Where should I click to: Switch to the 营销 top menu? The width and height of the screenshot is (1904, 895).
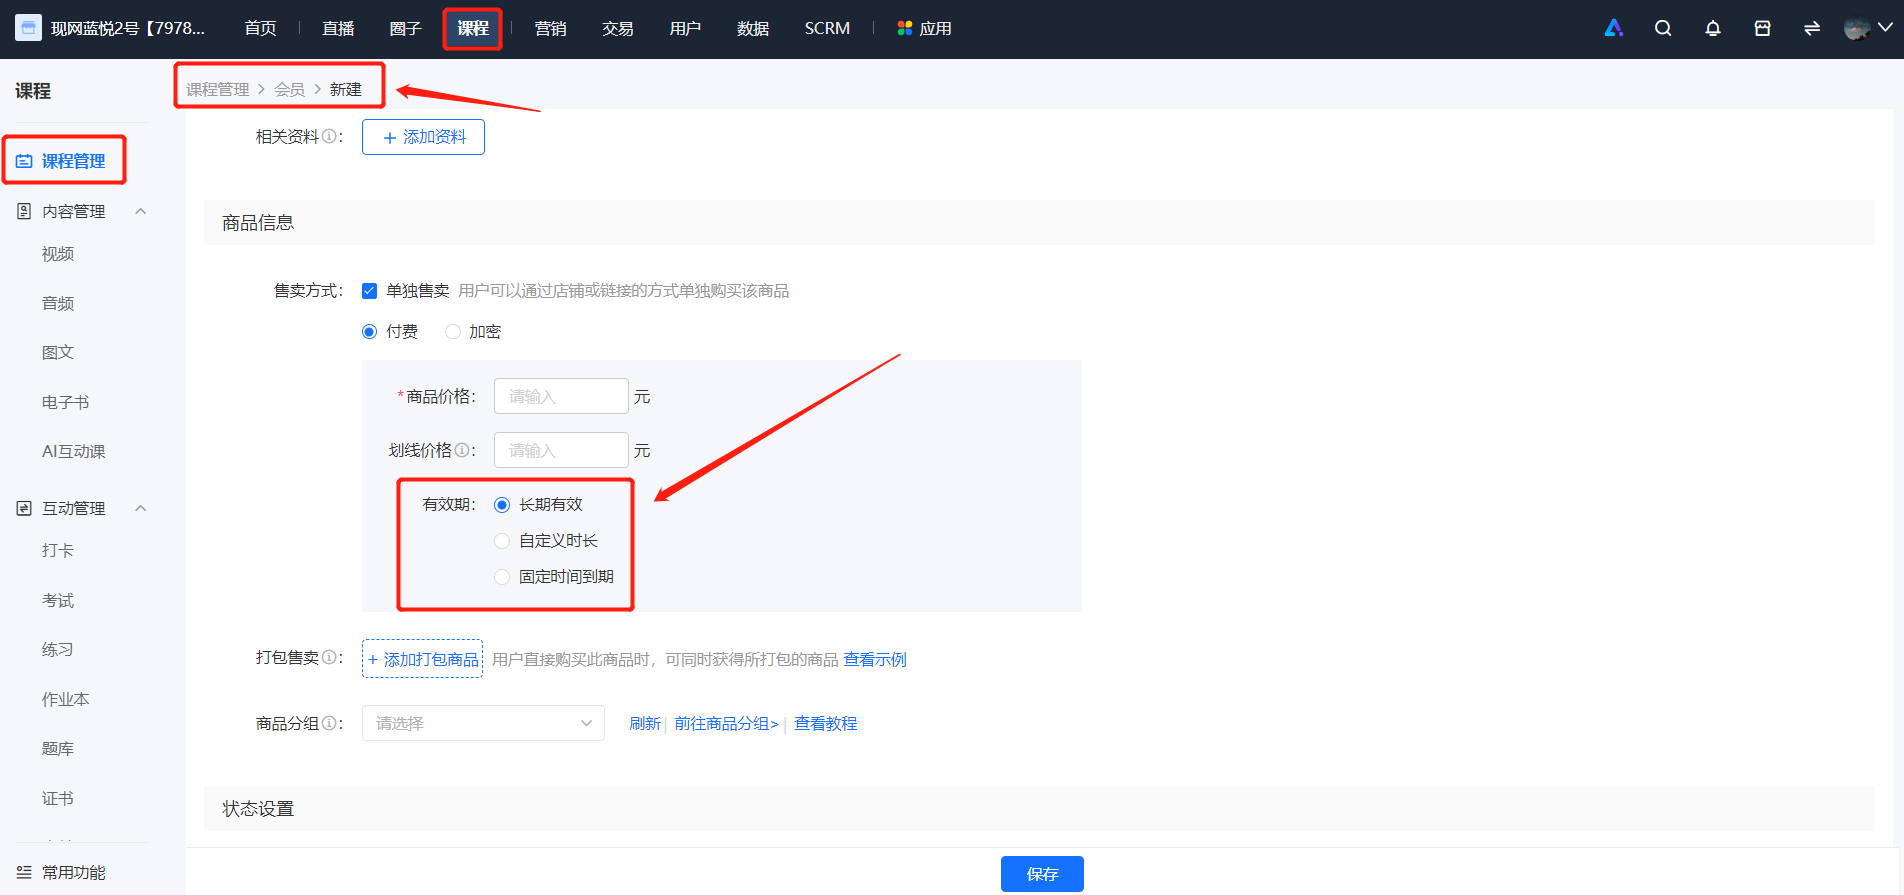550,28
